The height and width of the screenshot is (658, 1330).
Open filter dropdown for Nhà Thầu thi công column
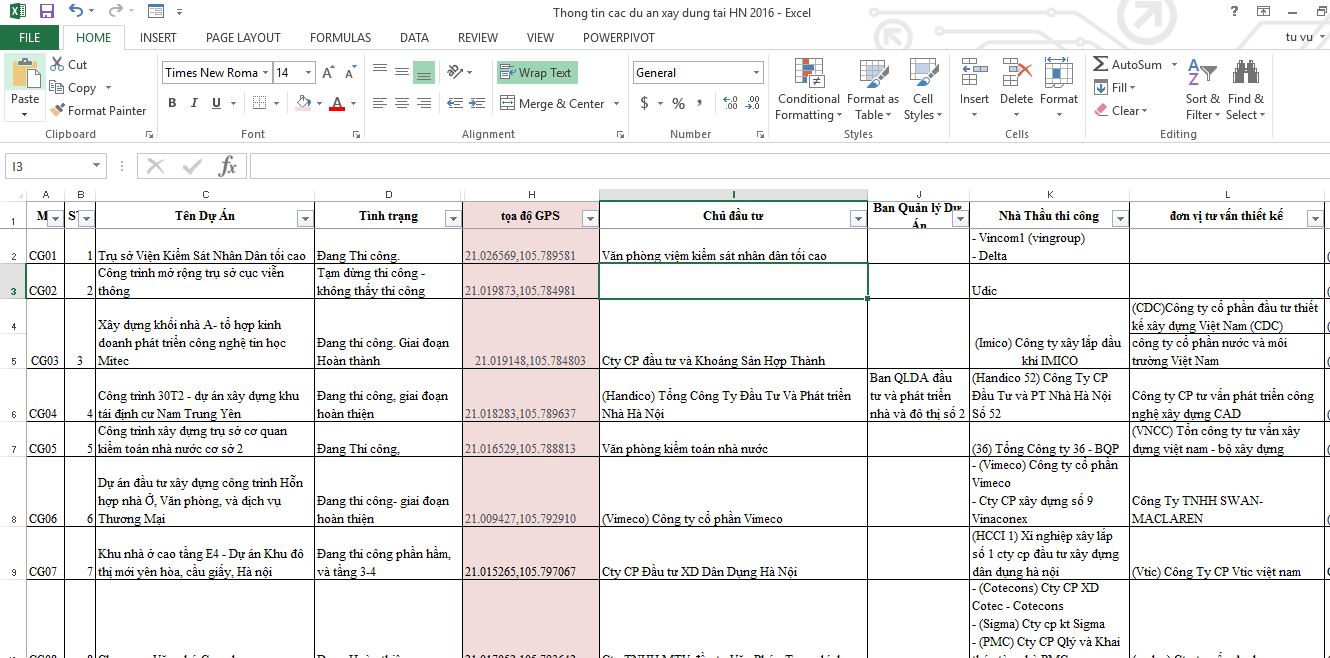1120,218
